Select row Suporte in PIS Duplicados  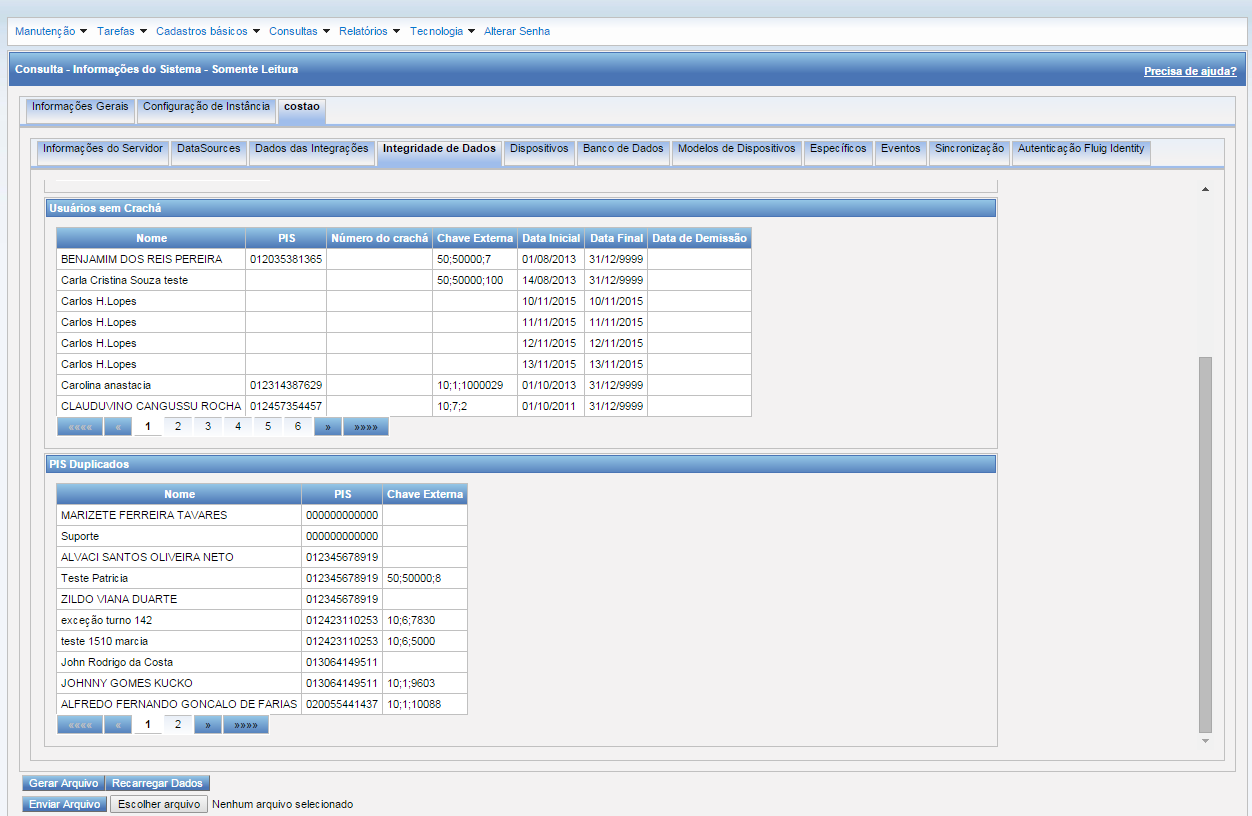click(x=262, y=536)
